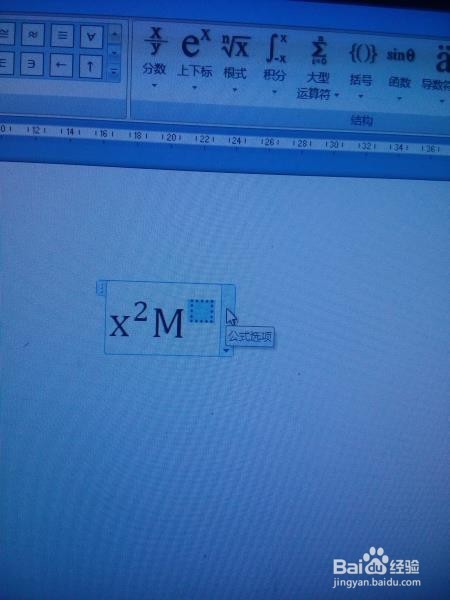
Task: Select the empty superscript placeholder after M
Action: pyautogui.click(x=202, y=311)
